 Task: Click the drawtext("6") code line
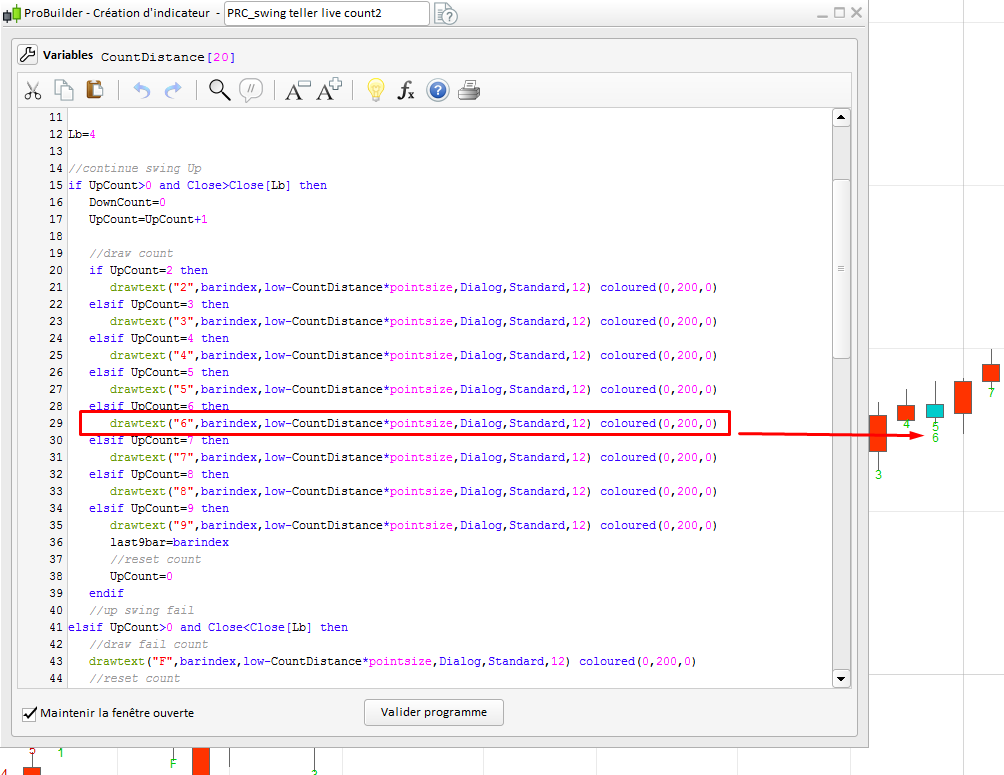[413, 423]
